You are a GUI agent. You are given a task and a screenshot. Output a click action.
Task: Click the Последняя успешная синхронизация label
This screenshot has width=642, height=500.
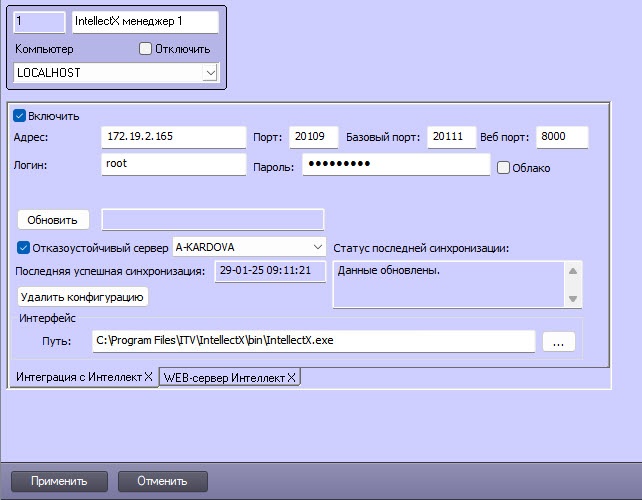pyautogui.click(x=110, y=271)
